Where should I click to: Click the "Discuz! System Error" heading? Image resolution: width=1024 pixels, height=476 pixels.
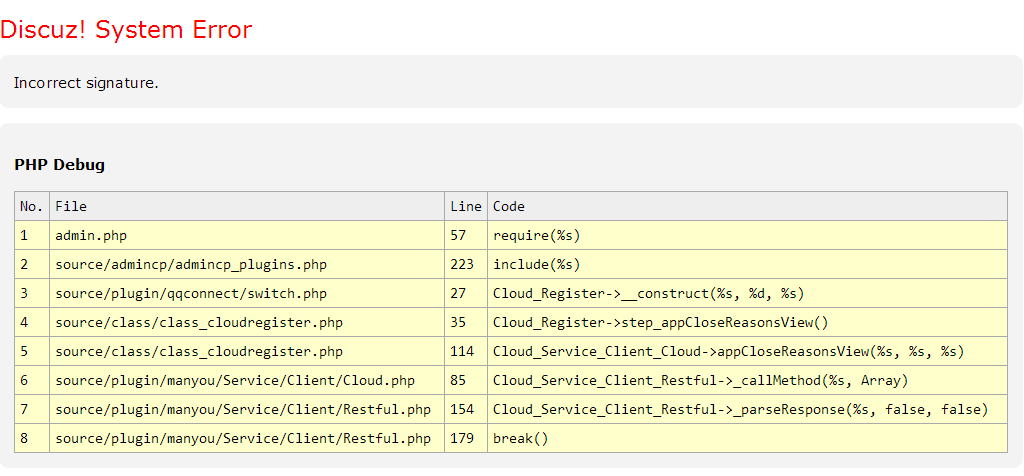point(126,30)
